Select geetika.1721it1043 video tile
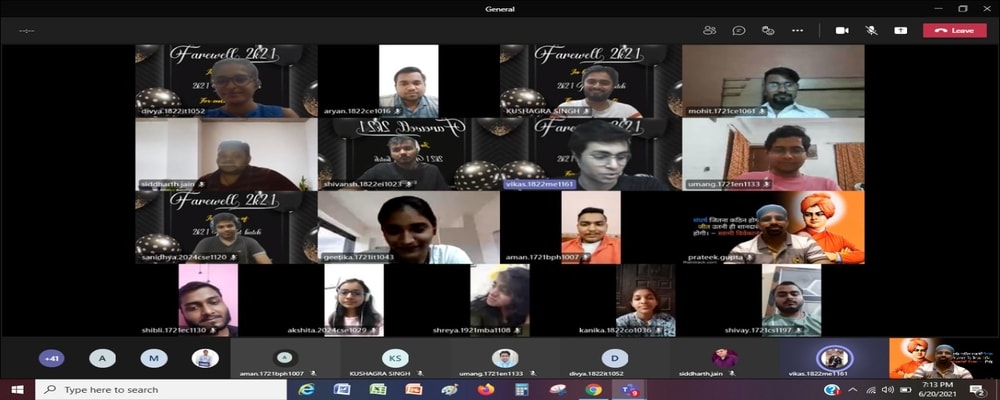 coord(408,228)
